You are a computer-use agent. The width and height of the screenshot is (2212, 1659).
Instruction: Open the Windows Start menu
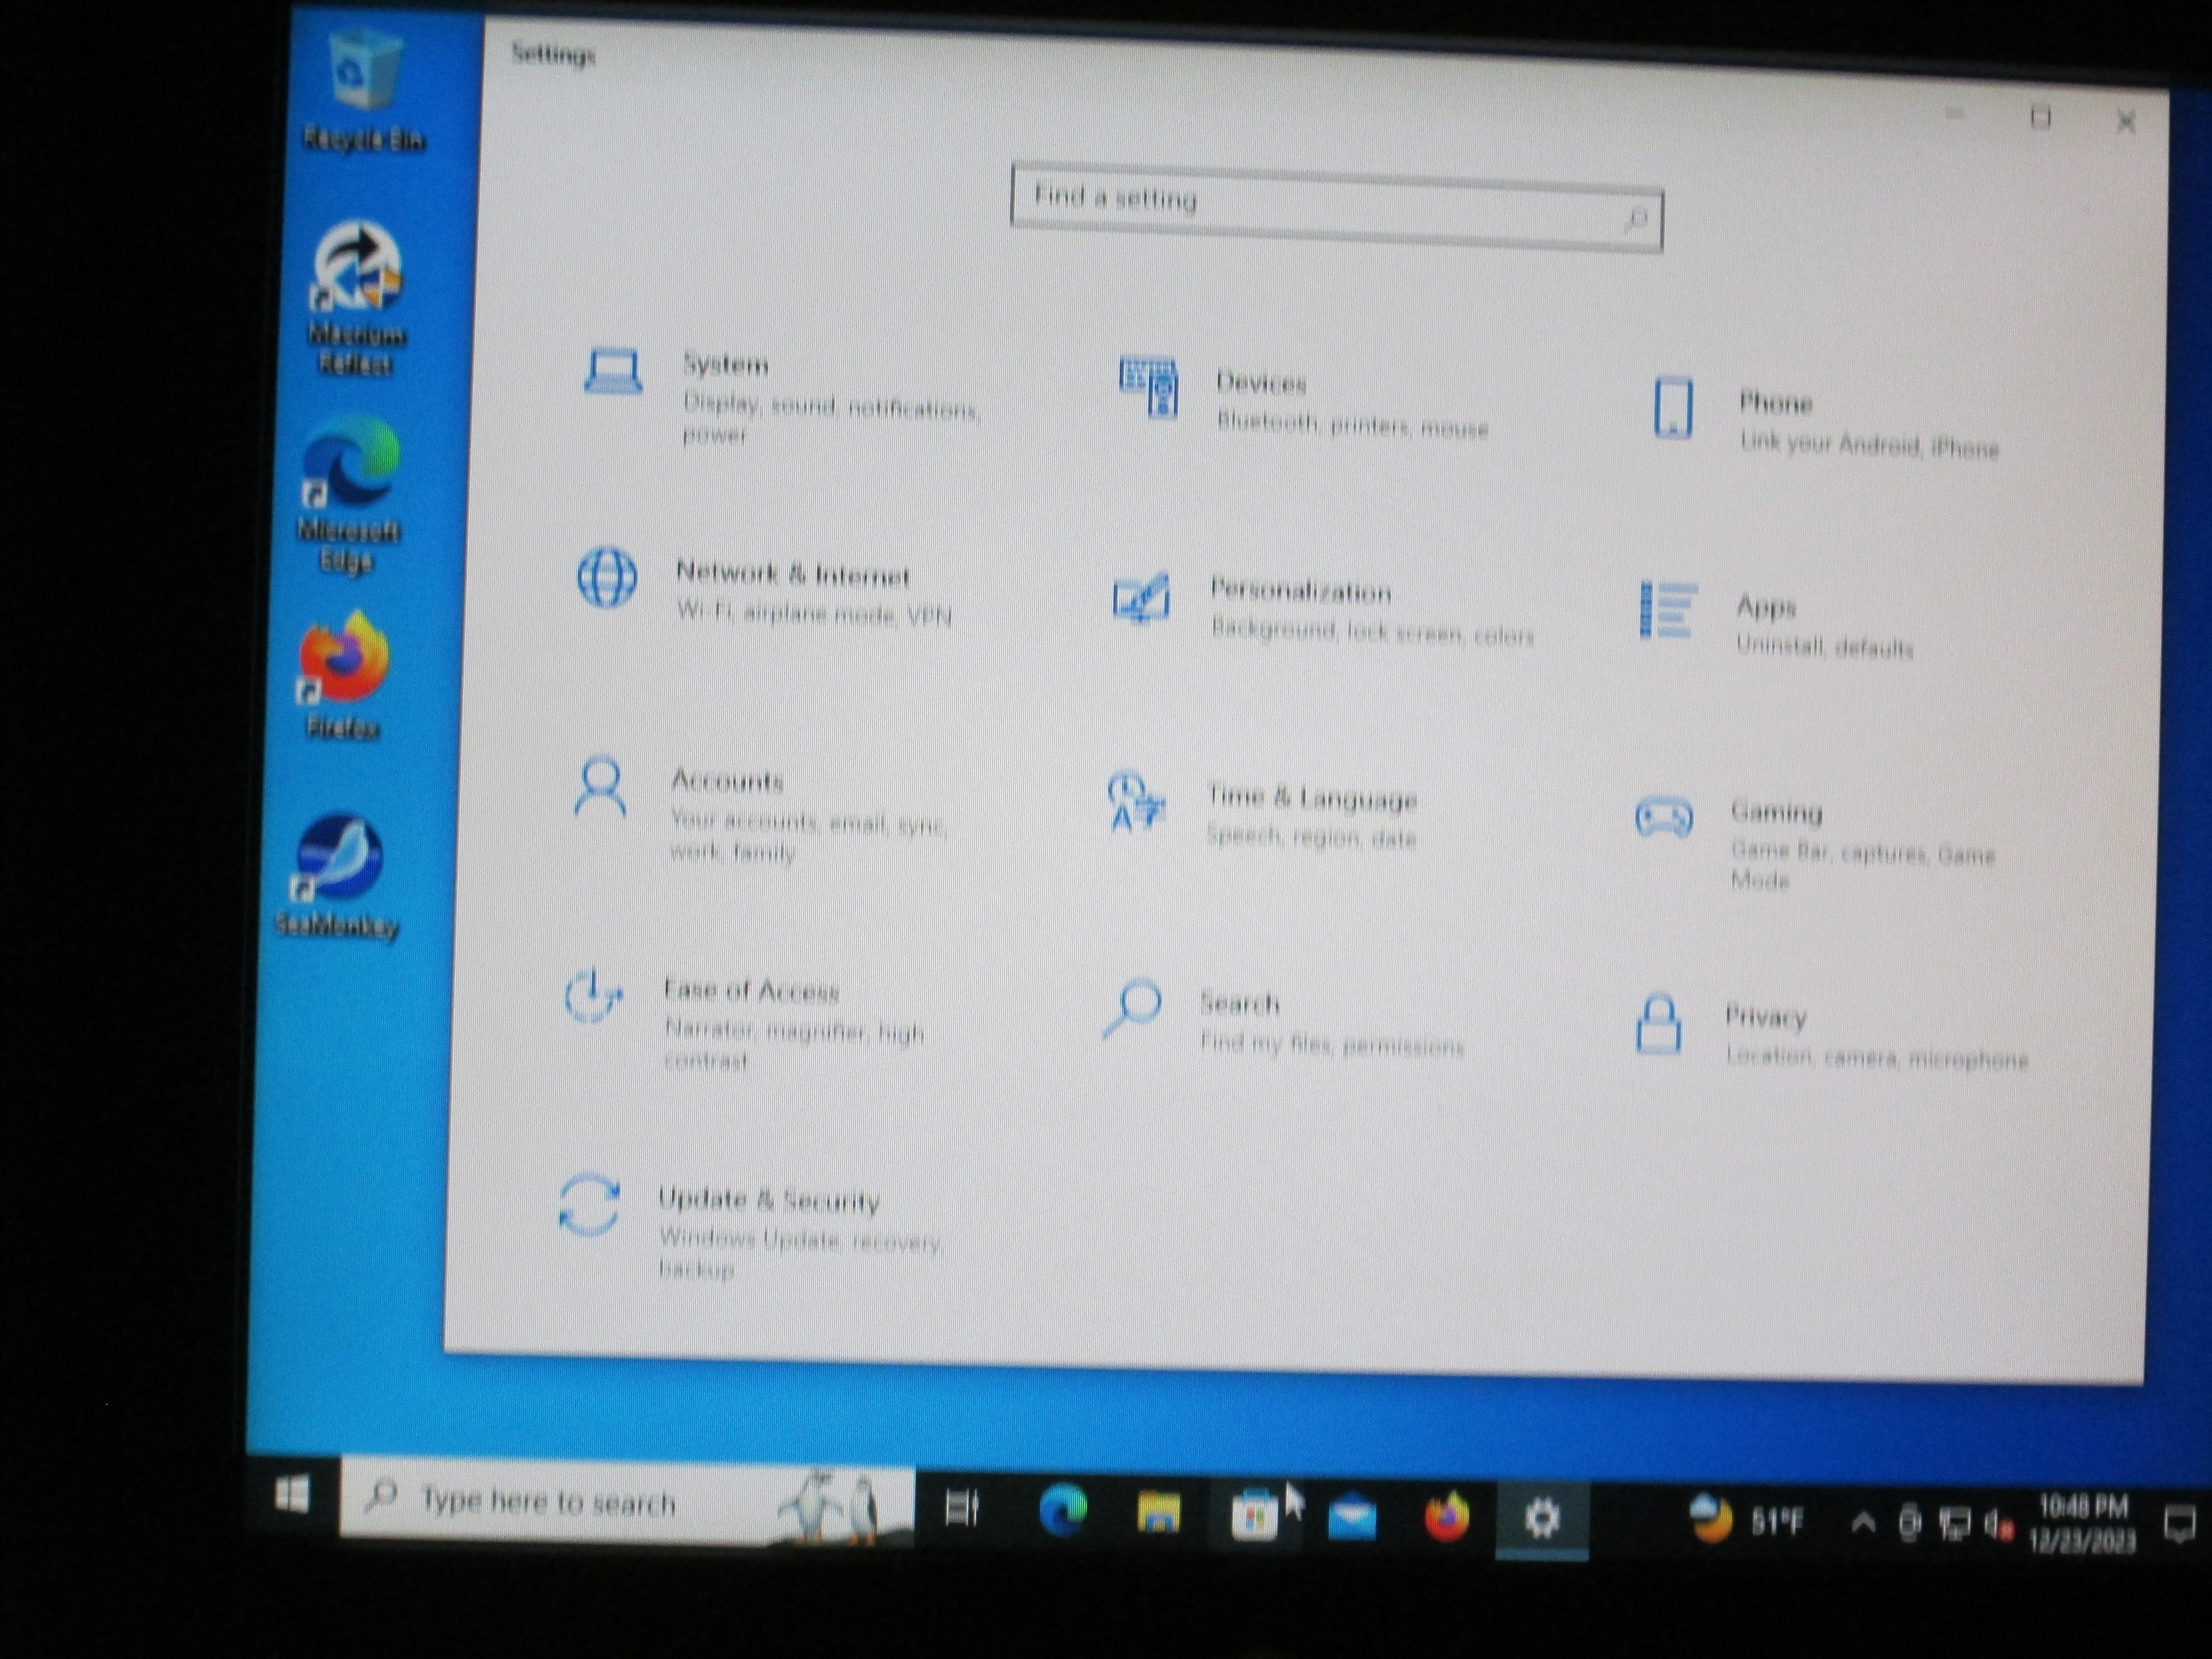click(292, 1496)
